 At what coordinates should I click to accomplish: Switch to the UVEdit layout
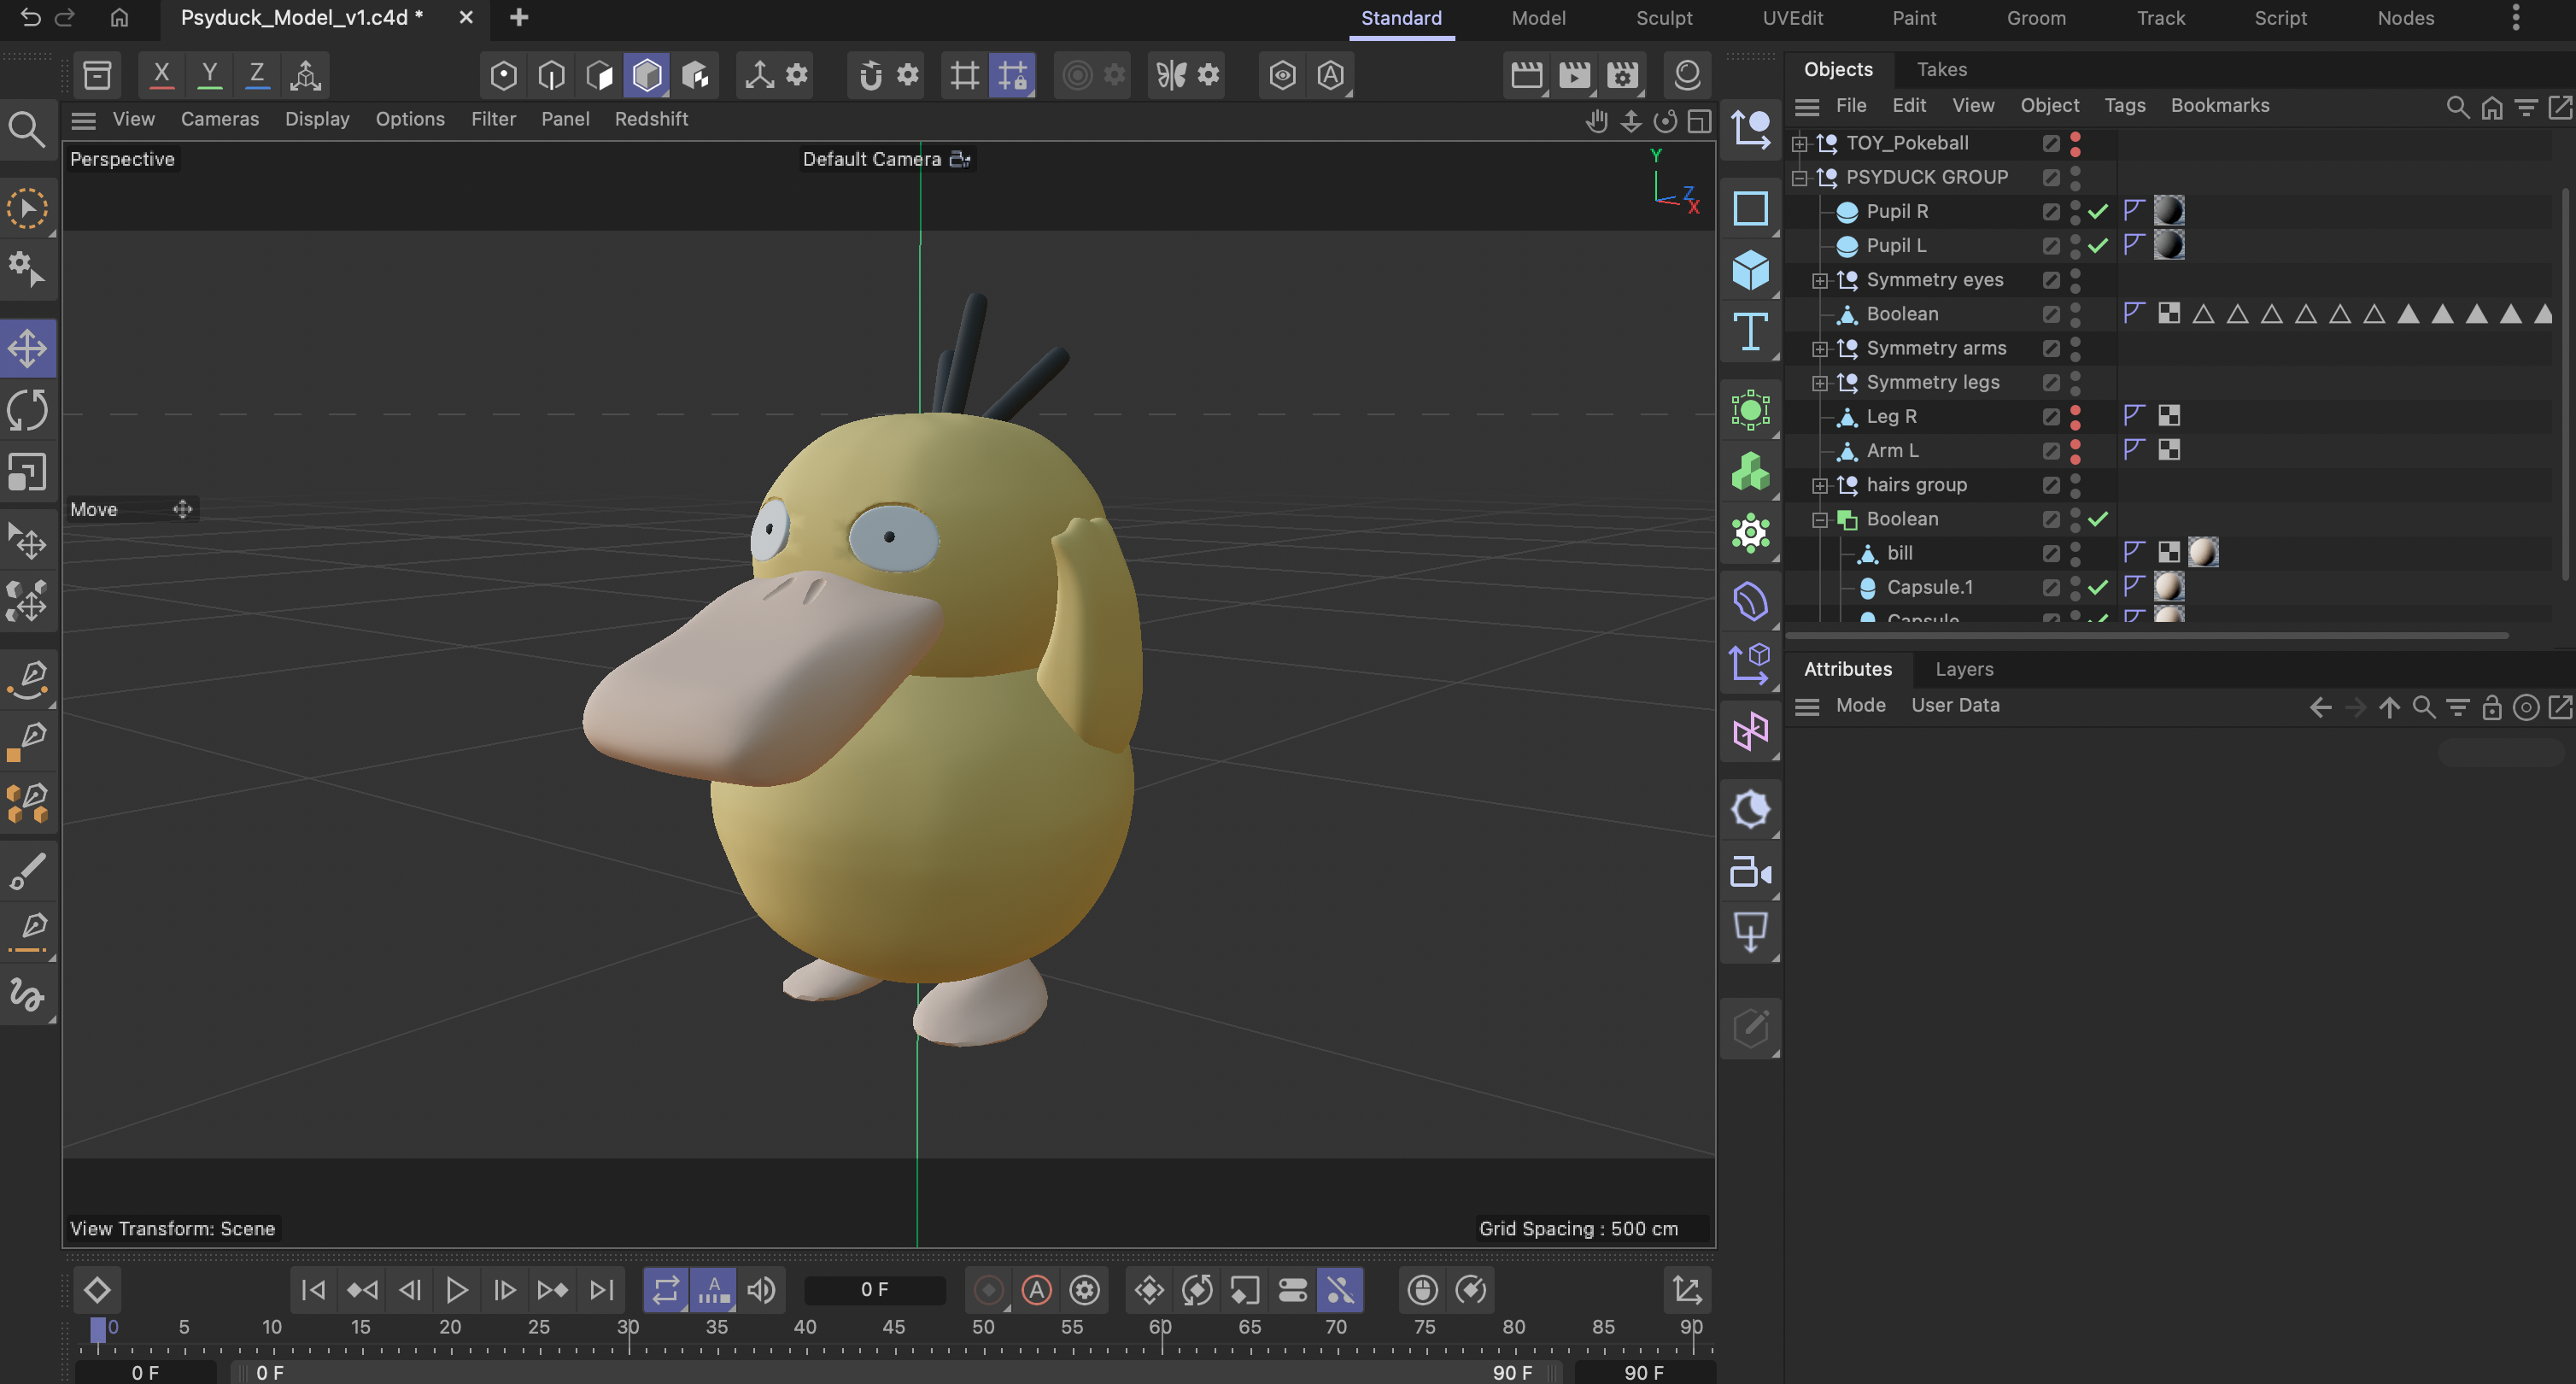click(x=1792, y=18)
